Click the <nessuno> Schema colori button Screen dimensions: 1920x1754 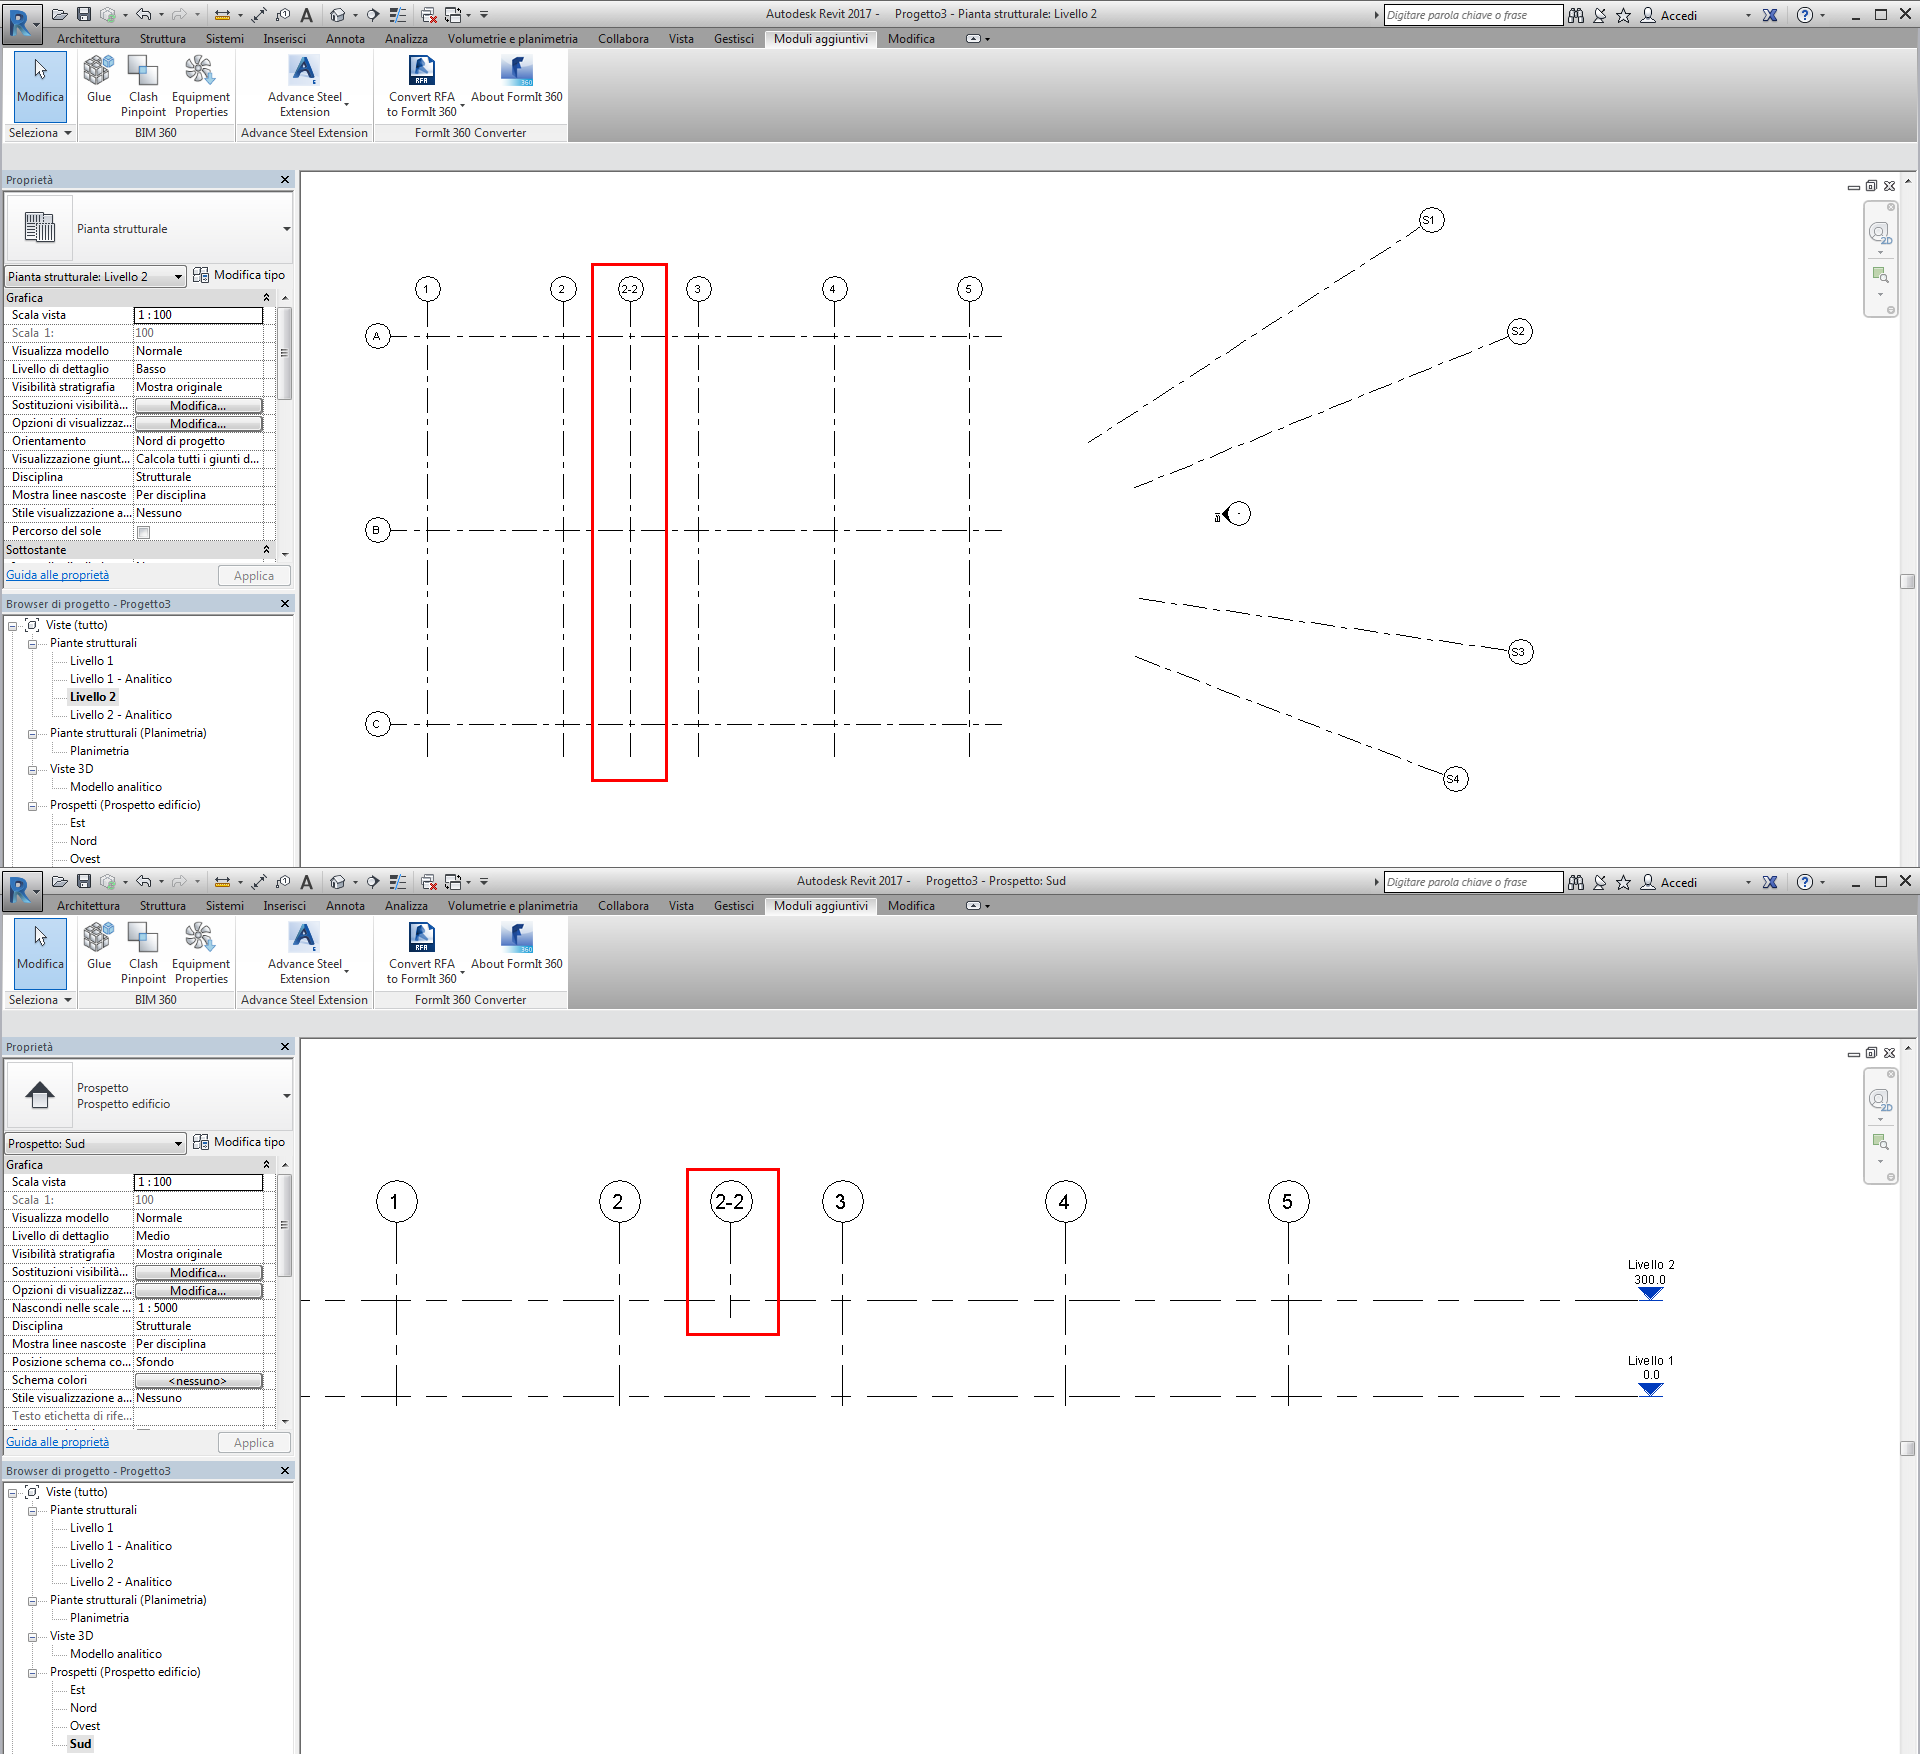(198, 1381)
